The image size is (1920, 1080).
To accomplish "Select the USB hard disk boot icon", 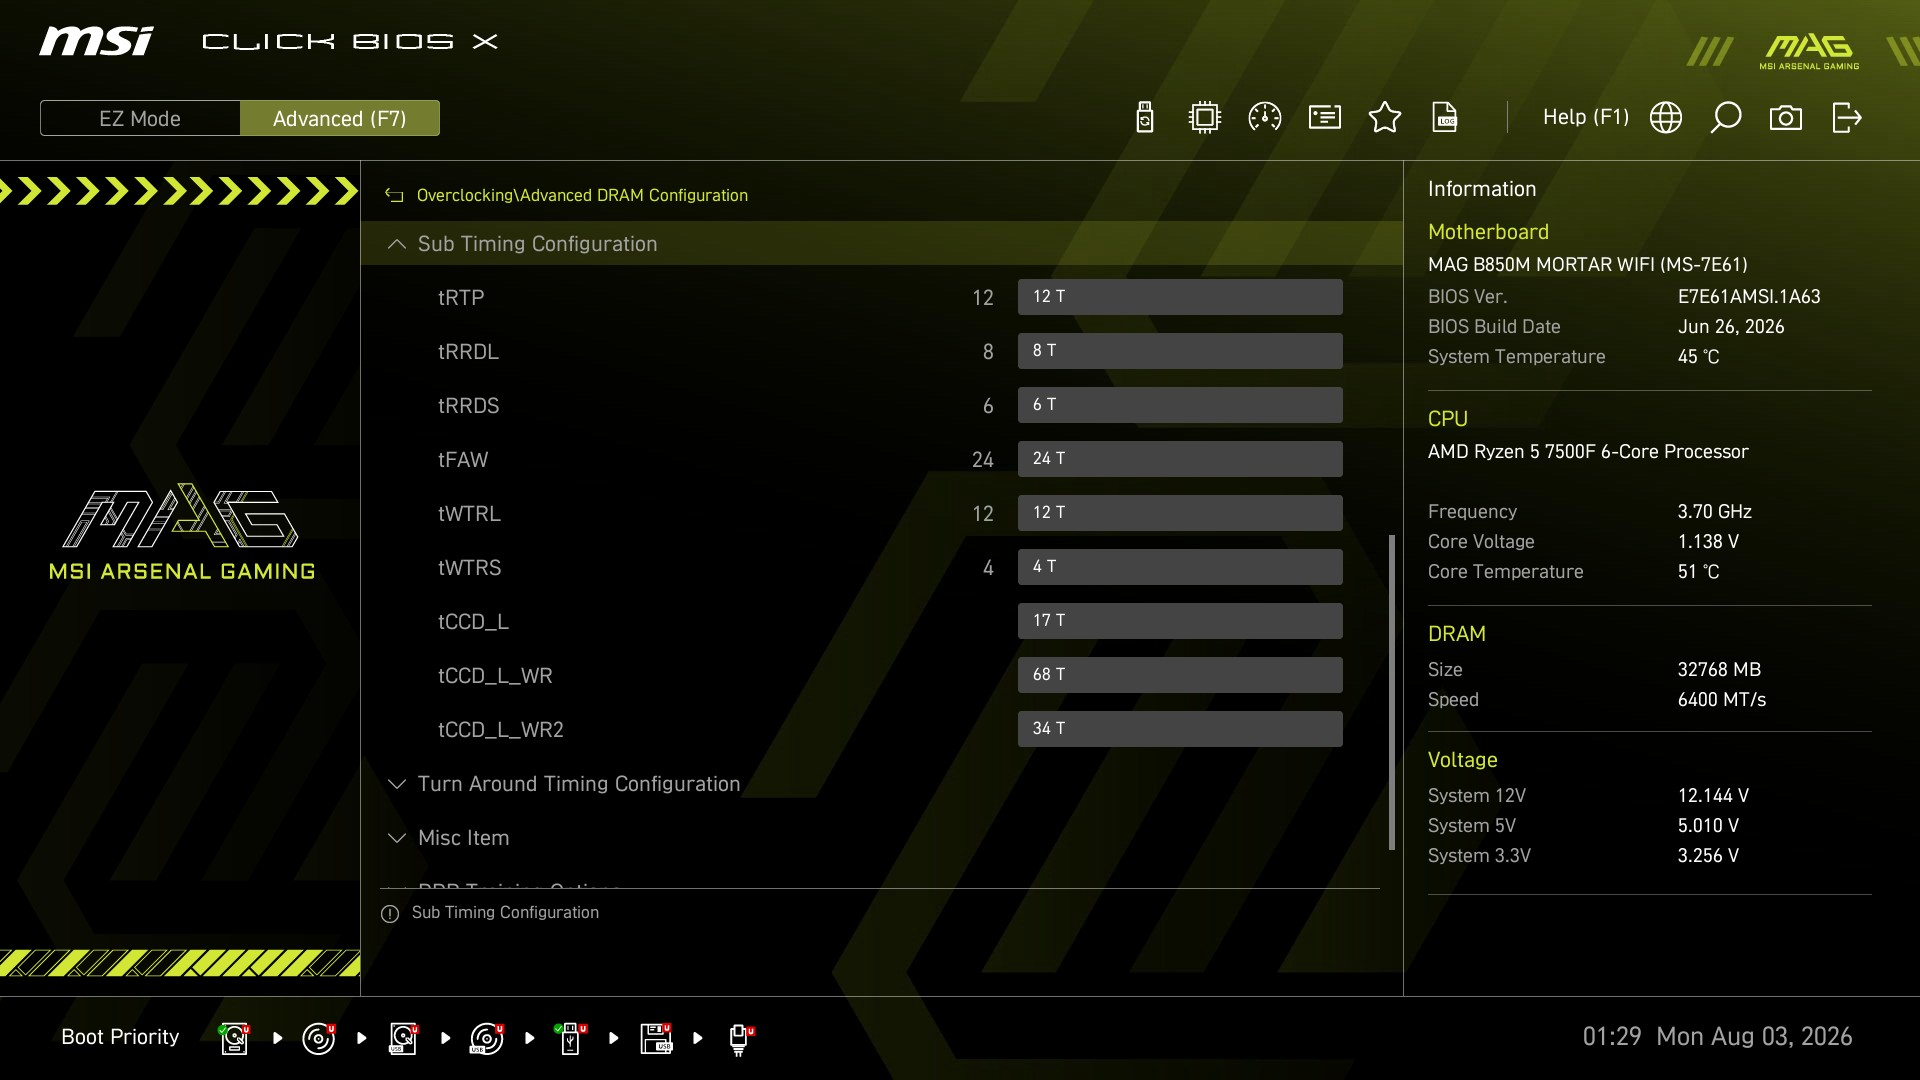I will click(x=403, y=1038).
